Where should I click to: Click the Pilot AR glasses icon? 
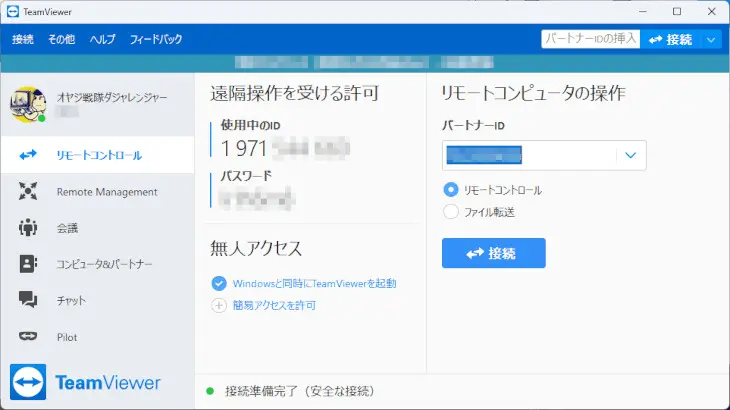coord(28,336)
